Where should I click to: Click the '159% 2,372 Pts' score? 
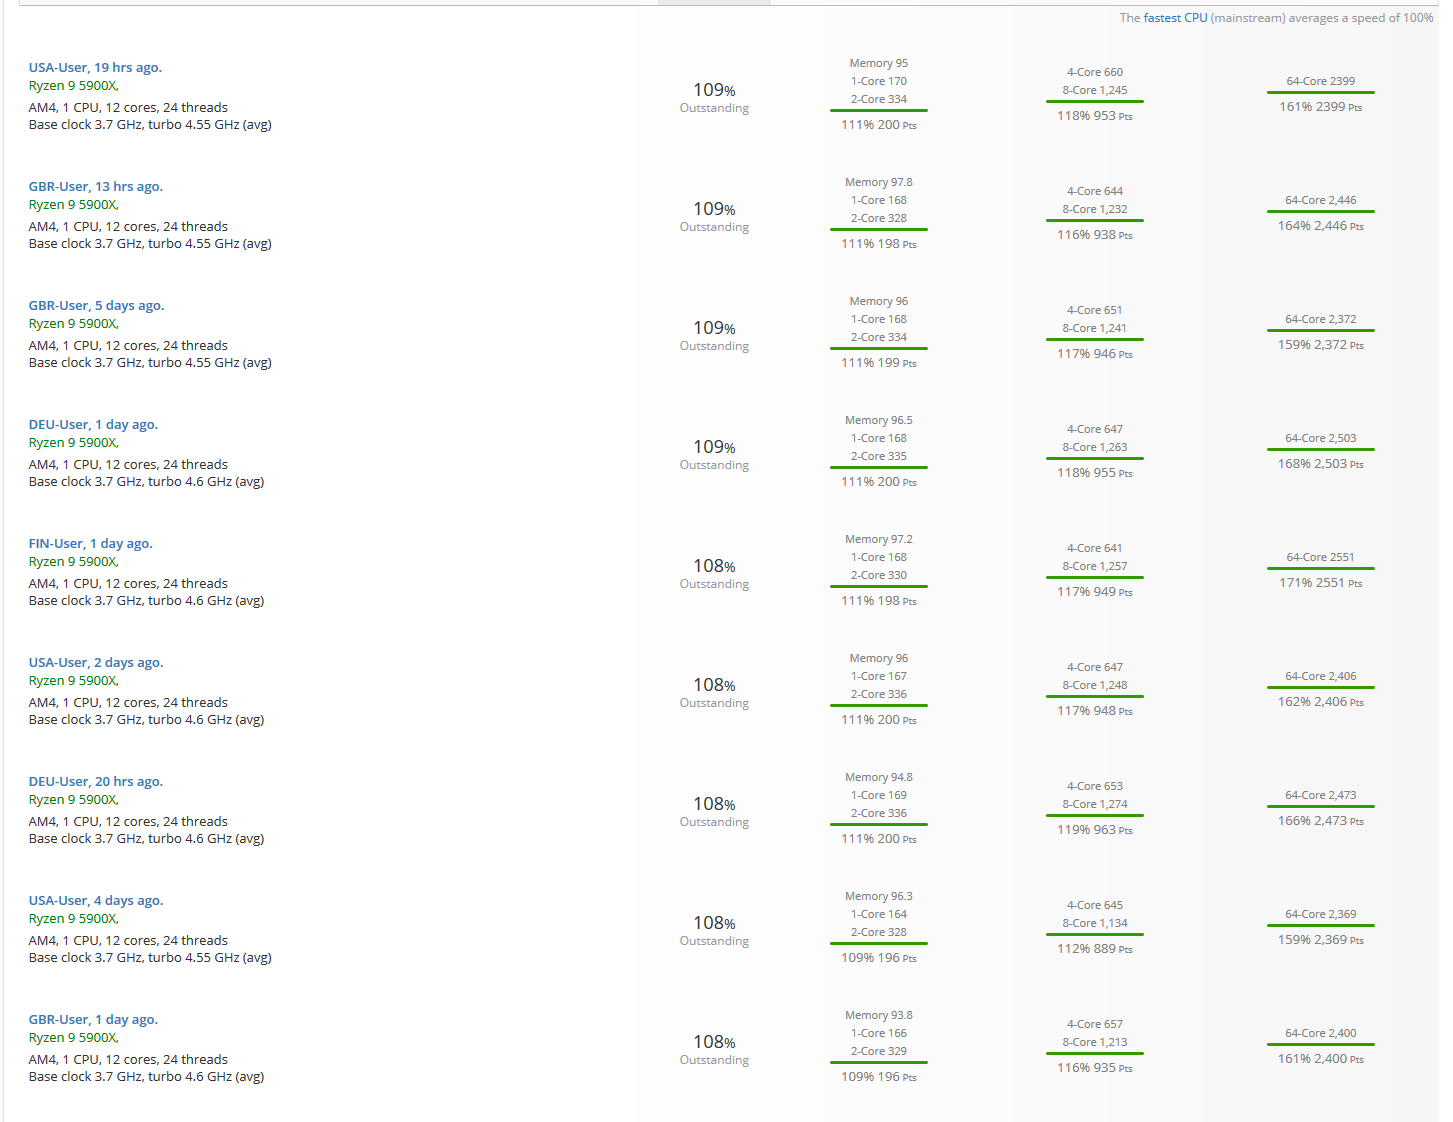(1320, 345)
